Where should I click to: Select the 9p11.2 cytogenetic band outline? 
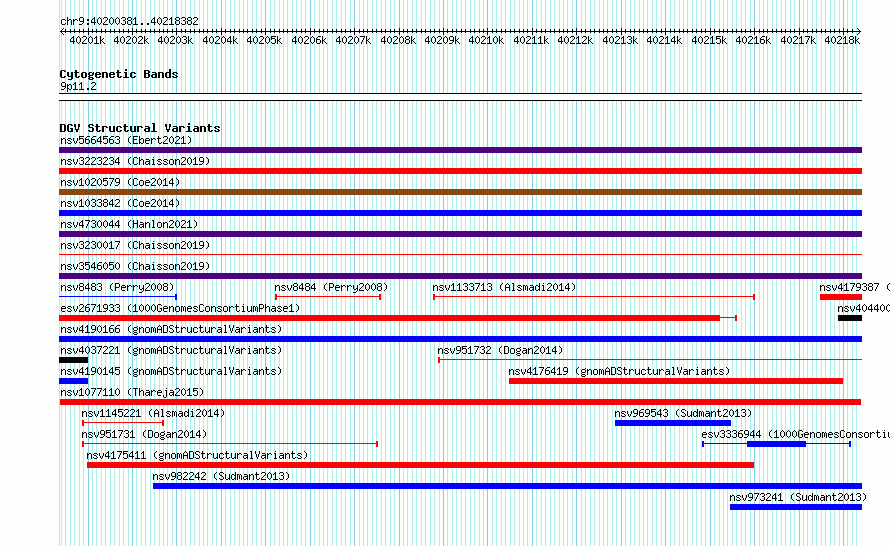[460, 97]
